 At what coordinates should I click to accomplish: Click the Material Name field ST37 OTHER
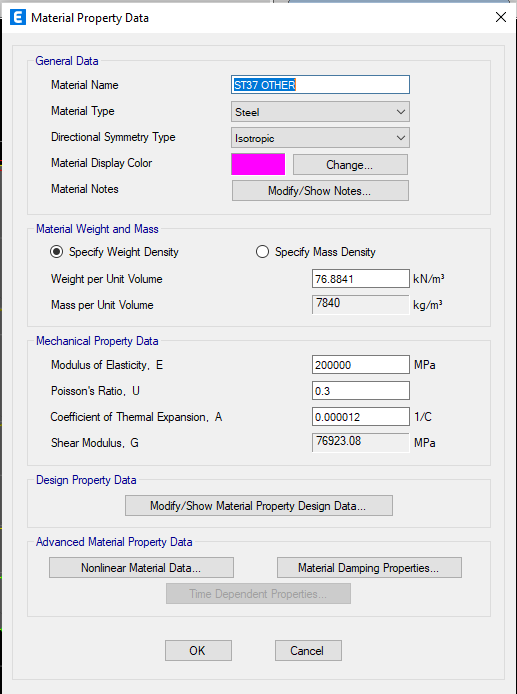click(320, 85)
